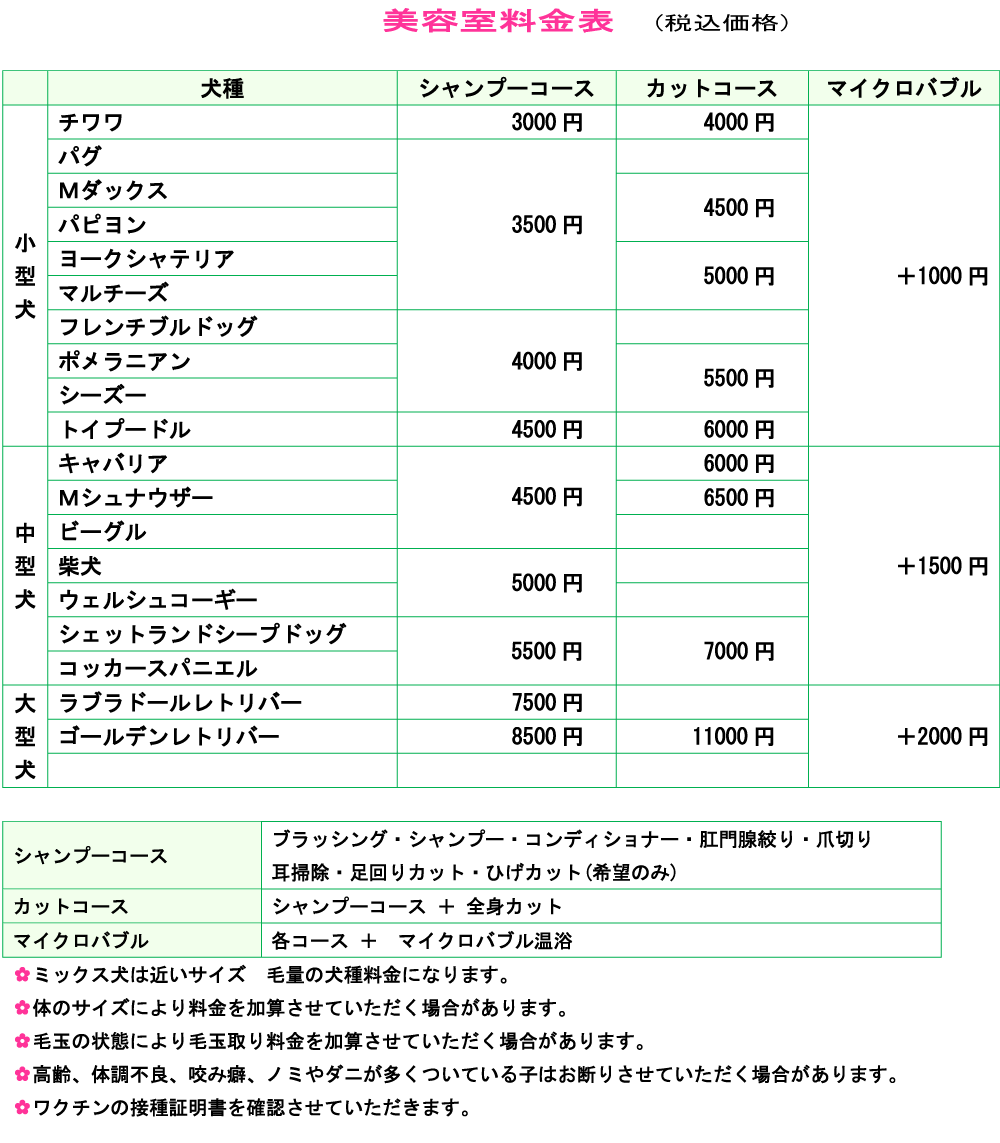Select the empty header cell left of 犬種
1000x1143 pixels.
[x=25, y=88]
